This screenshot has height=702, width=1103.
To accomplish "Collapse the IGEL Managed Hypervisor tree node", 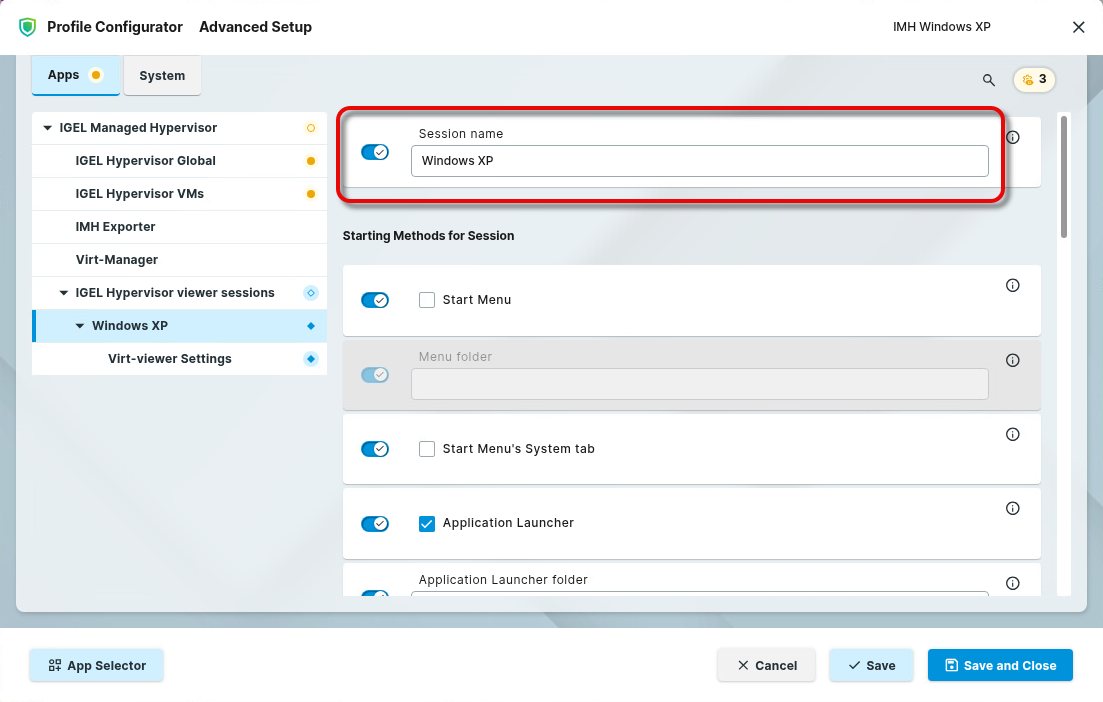I will pyautogui.click(x=47, y=128).
